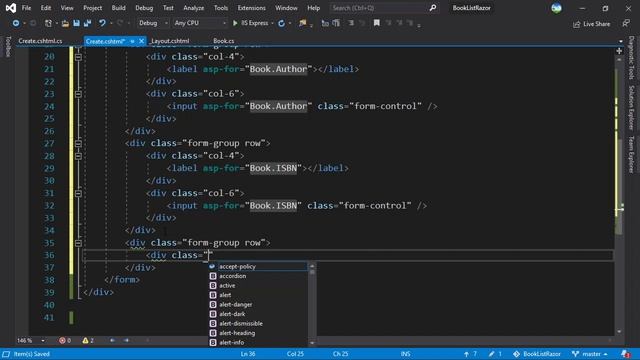The image size is (640, 360).
Task: Open the feedback icon beside Live Share
Action: pos(626,24)
